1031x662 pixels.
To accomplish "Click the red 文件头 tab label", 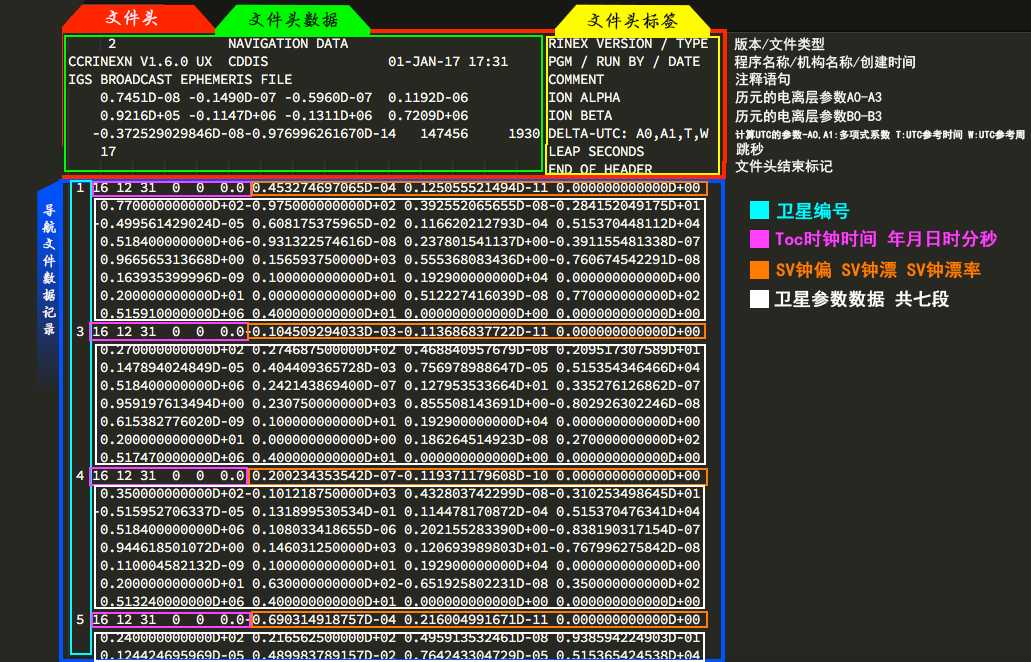I will coord(132,18).
